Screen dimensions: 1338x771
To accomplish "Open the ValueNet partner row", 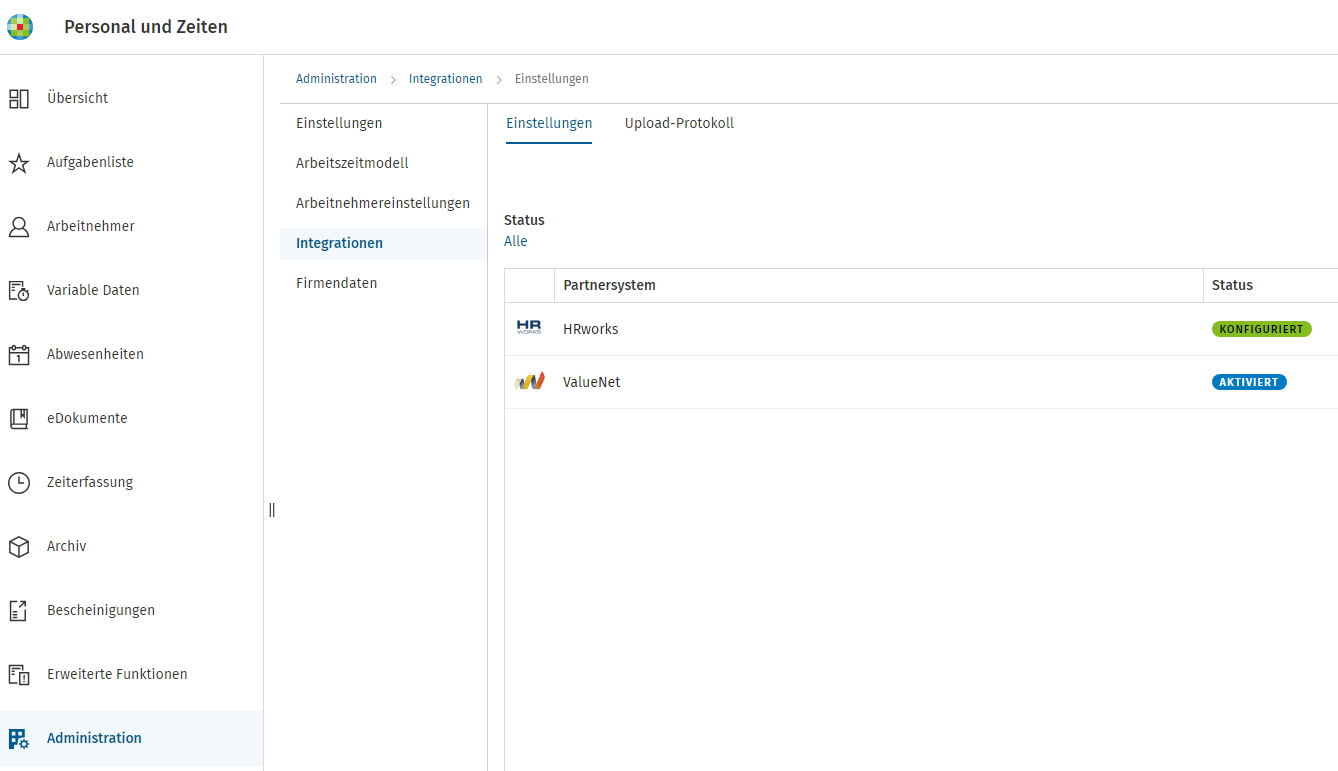I will (x=921, y=382).
